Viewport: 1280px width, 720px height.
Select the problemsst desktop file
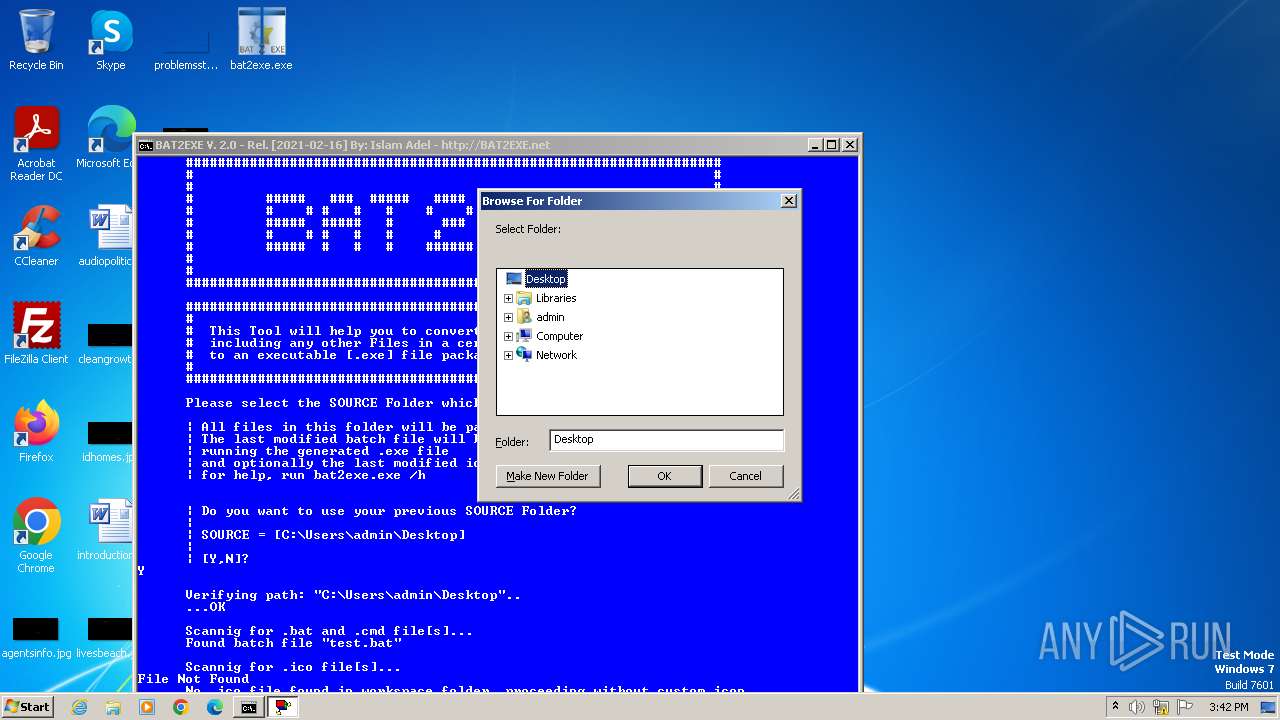pos(186,48)
